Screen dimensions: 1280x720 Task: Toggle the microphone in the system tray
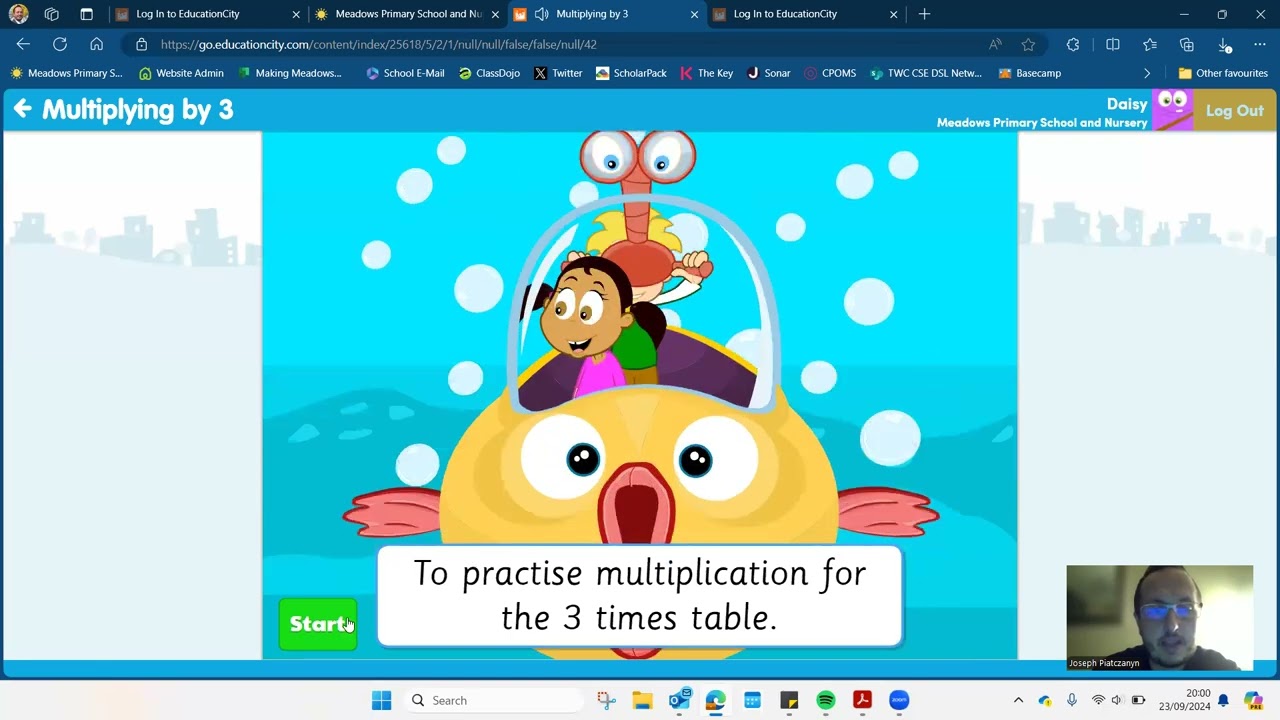pos(1072,700)
